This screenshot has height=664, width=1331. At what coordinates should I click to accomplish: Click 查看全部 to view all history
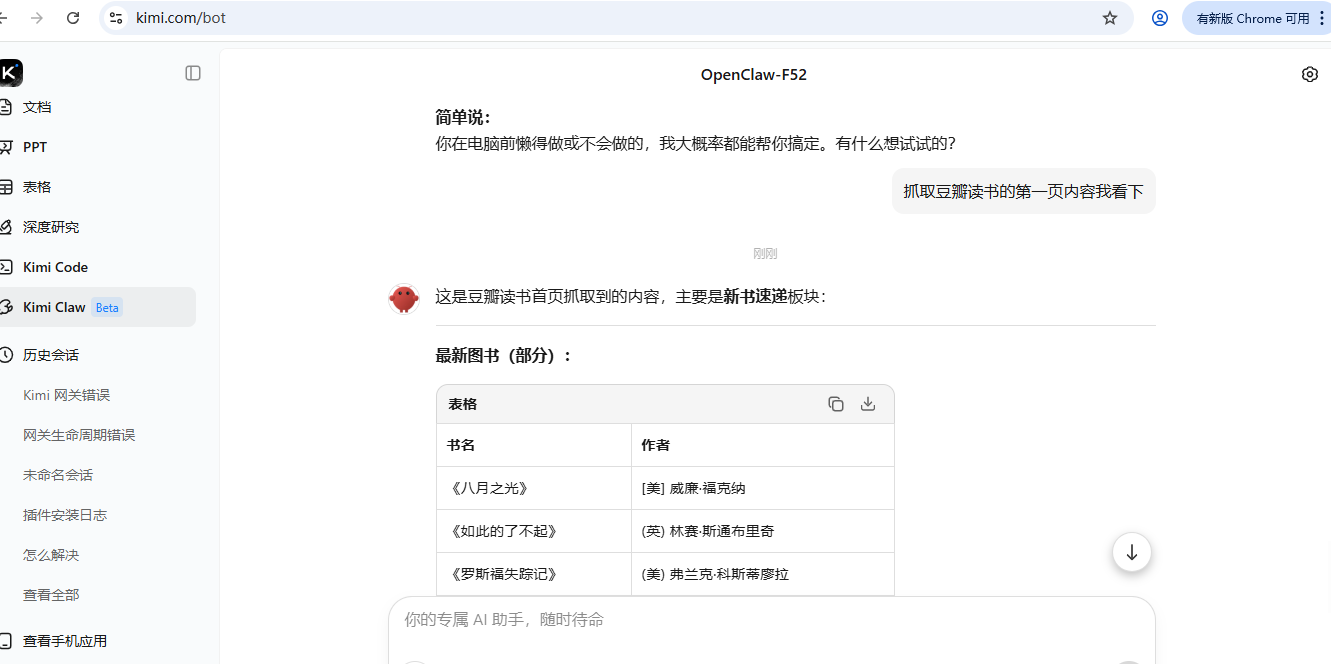pyautogui.click(x=51, y=595)
